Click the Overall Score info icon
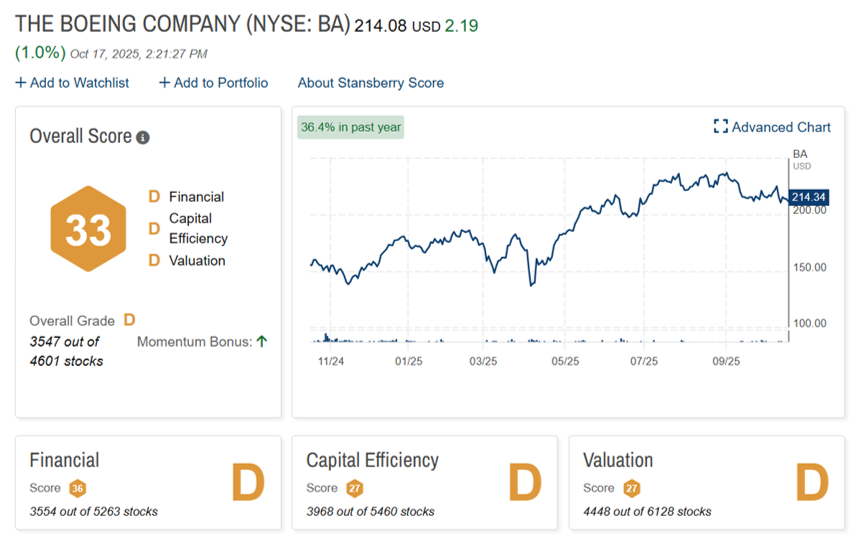This screenshot has height=548, width=857. pos(143,137)
